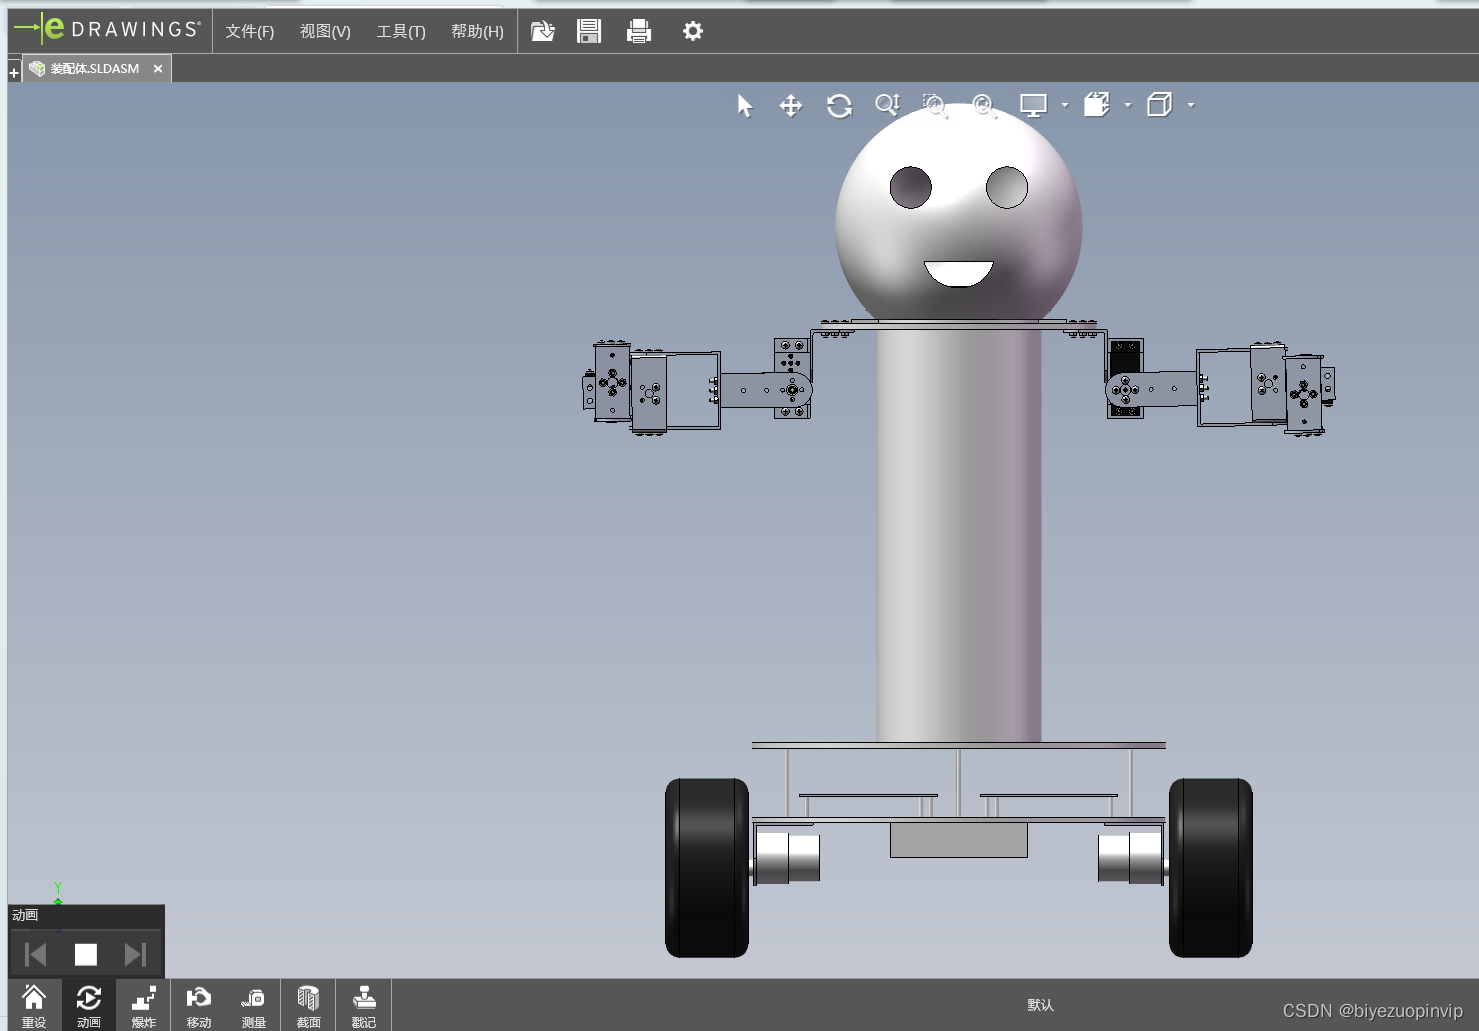
Task: Save the file with the disk icon
Action: (589, 31)
